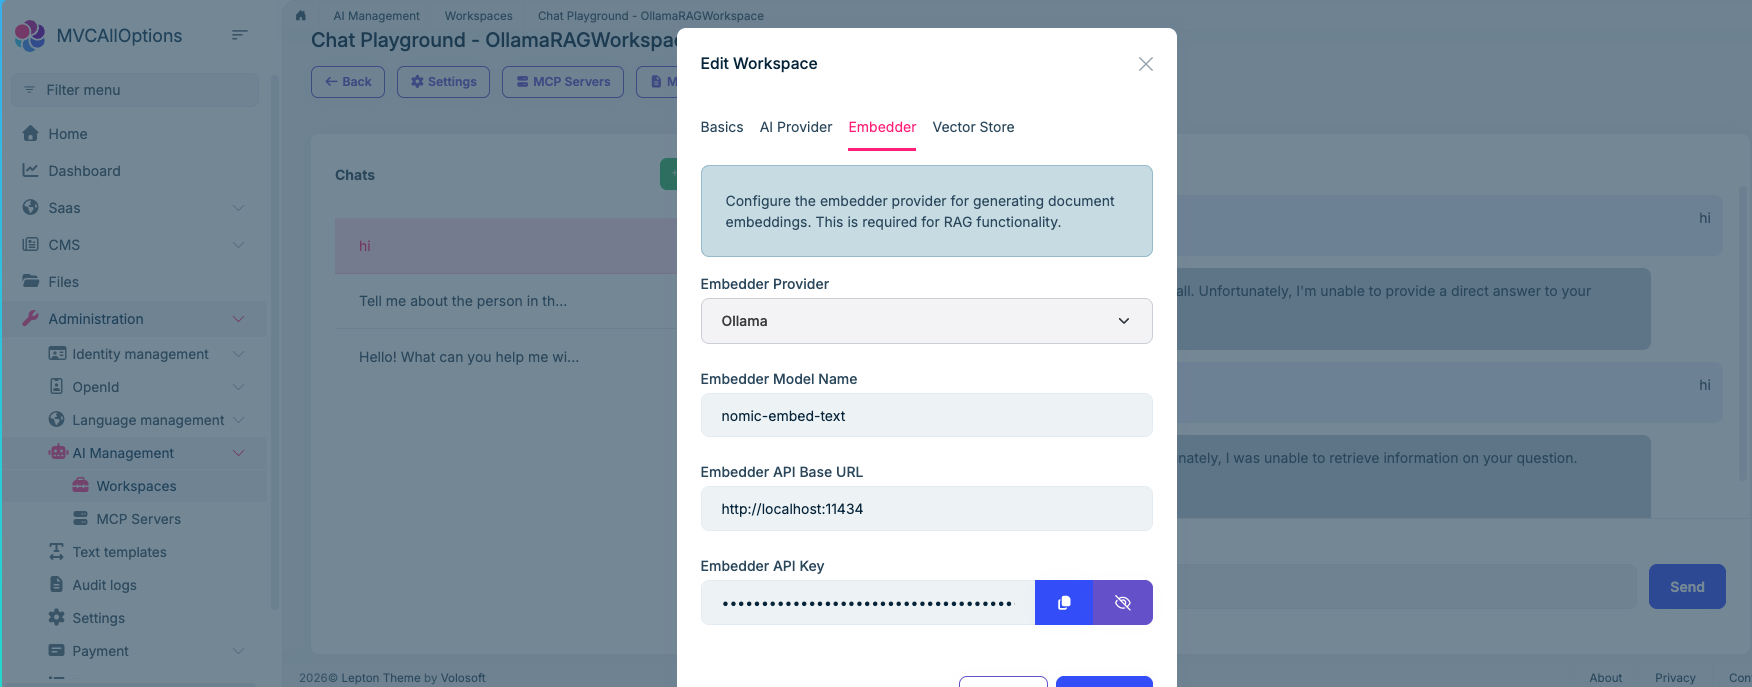Click the Embedder API Base URL field

coord(926,509)
